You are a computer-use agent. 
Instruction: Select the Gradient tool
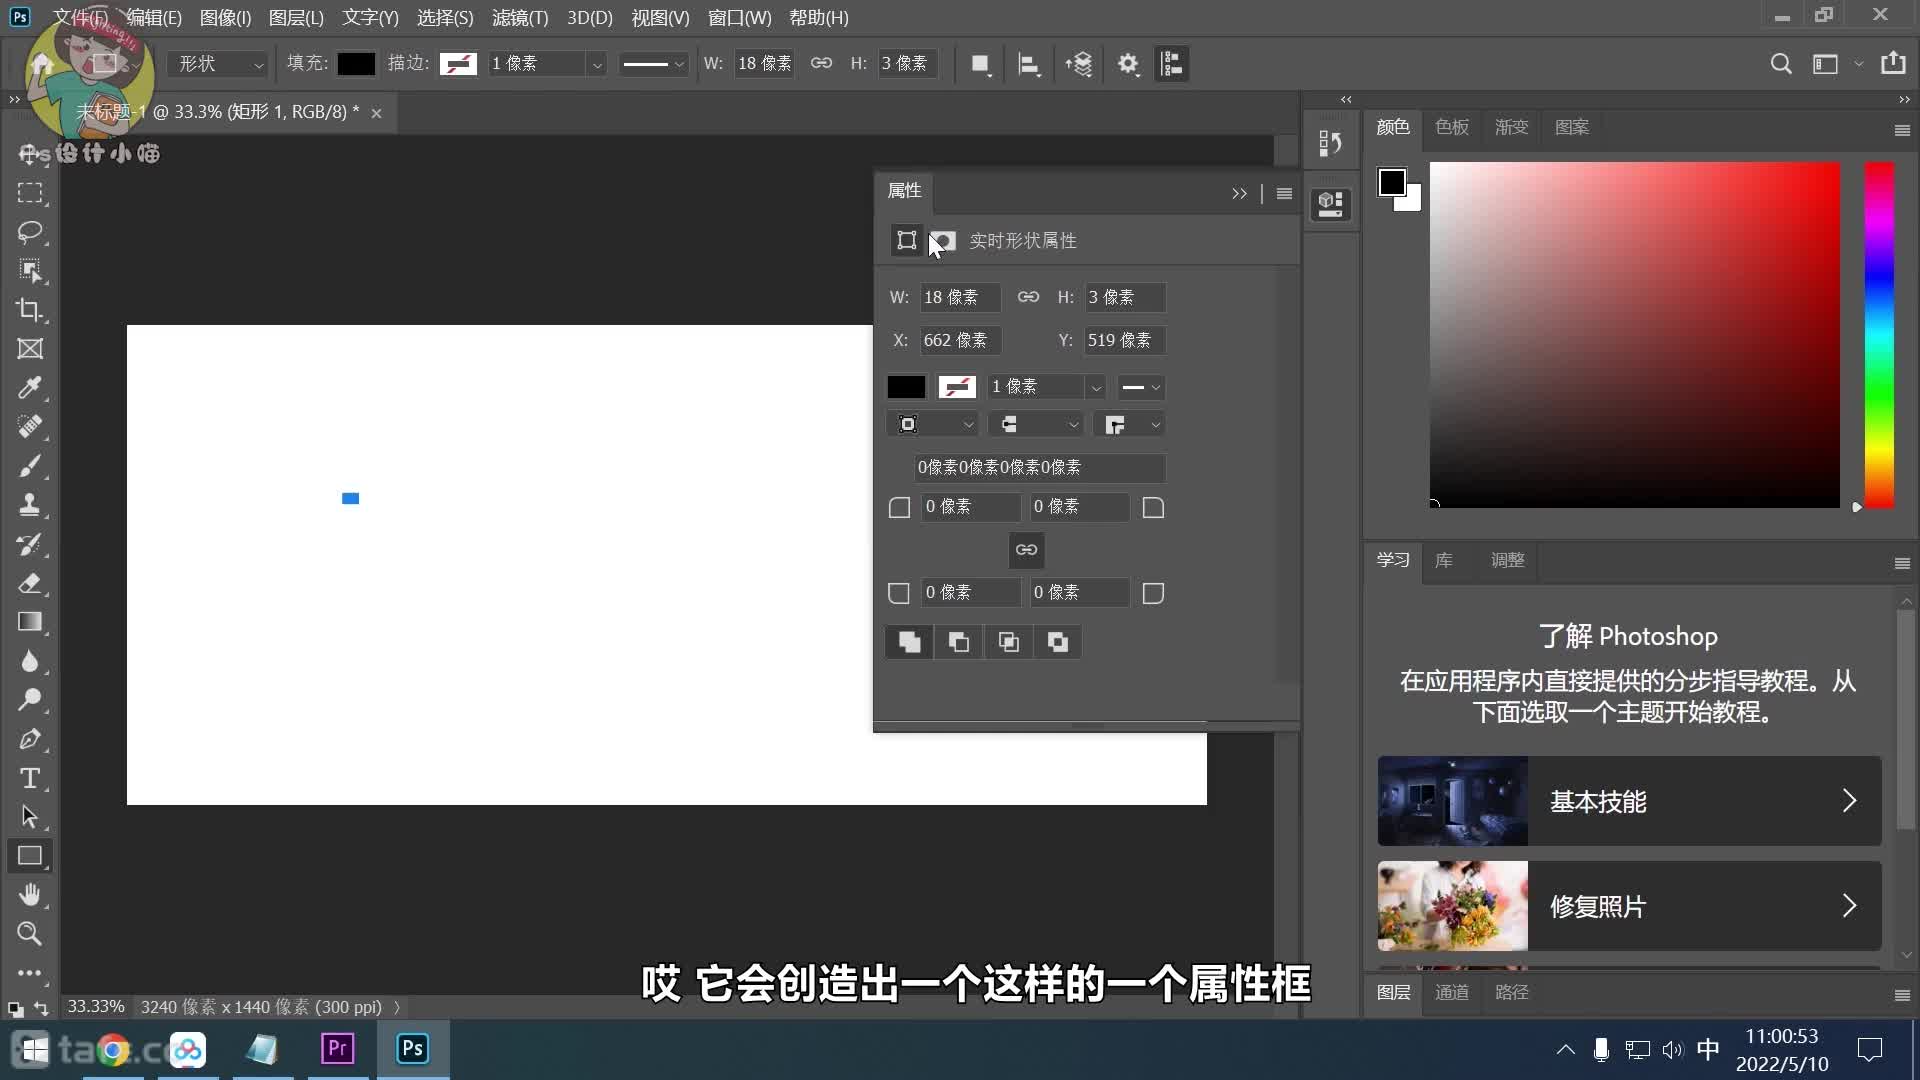tap(30, 622)
